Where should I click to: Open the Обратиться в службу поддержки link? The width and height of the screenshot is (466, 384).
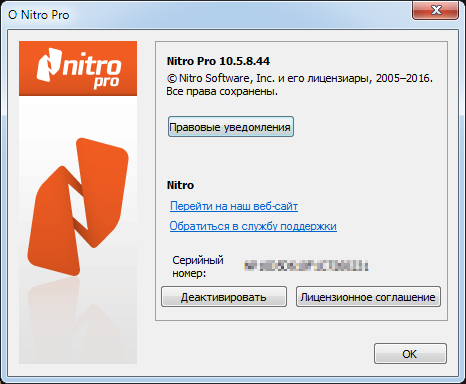coord(253,226)
